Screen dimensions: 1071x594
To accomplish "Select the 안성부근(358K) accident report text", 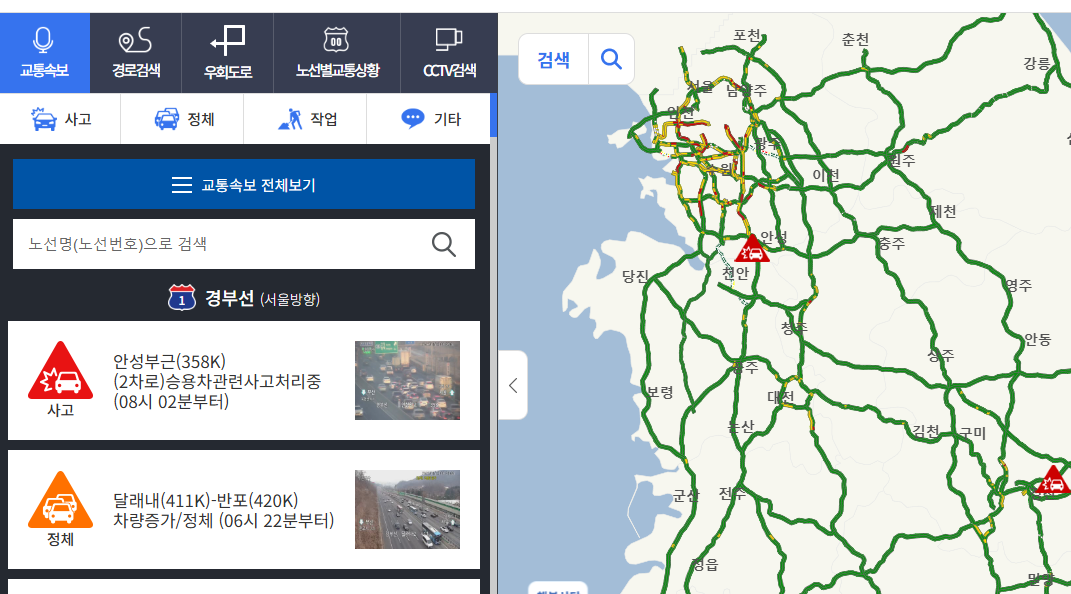I will click(x=217, y=381).
